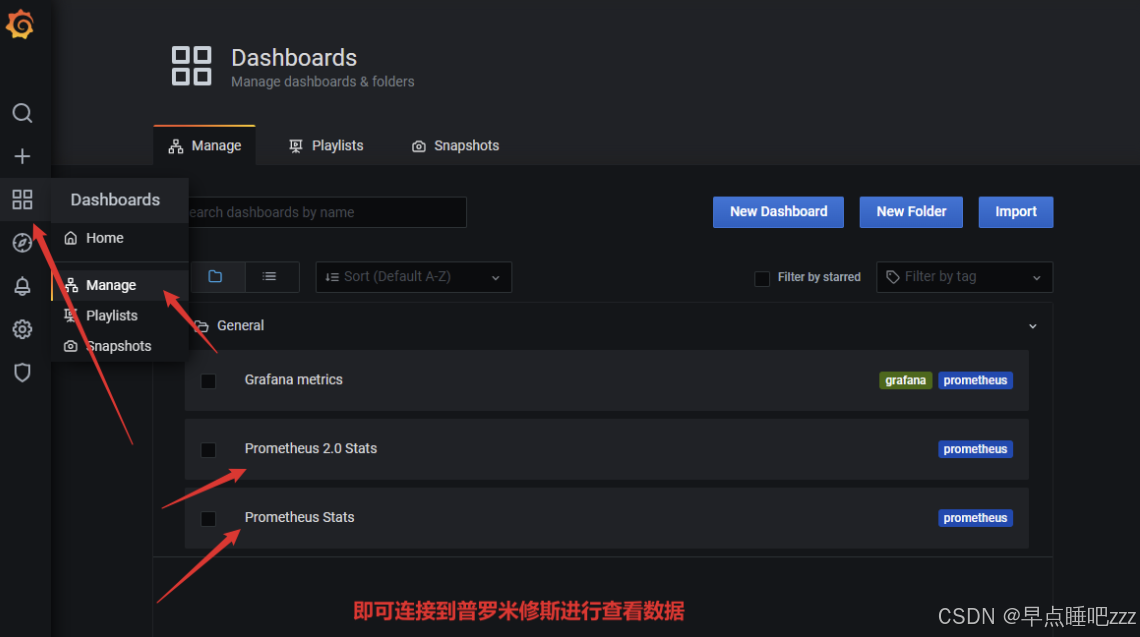Click the General folder icon

click(201, 326)
